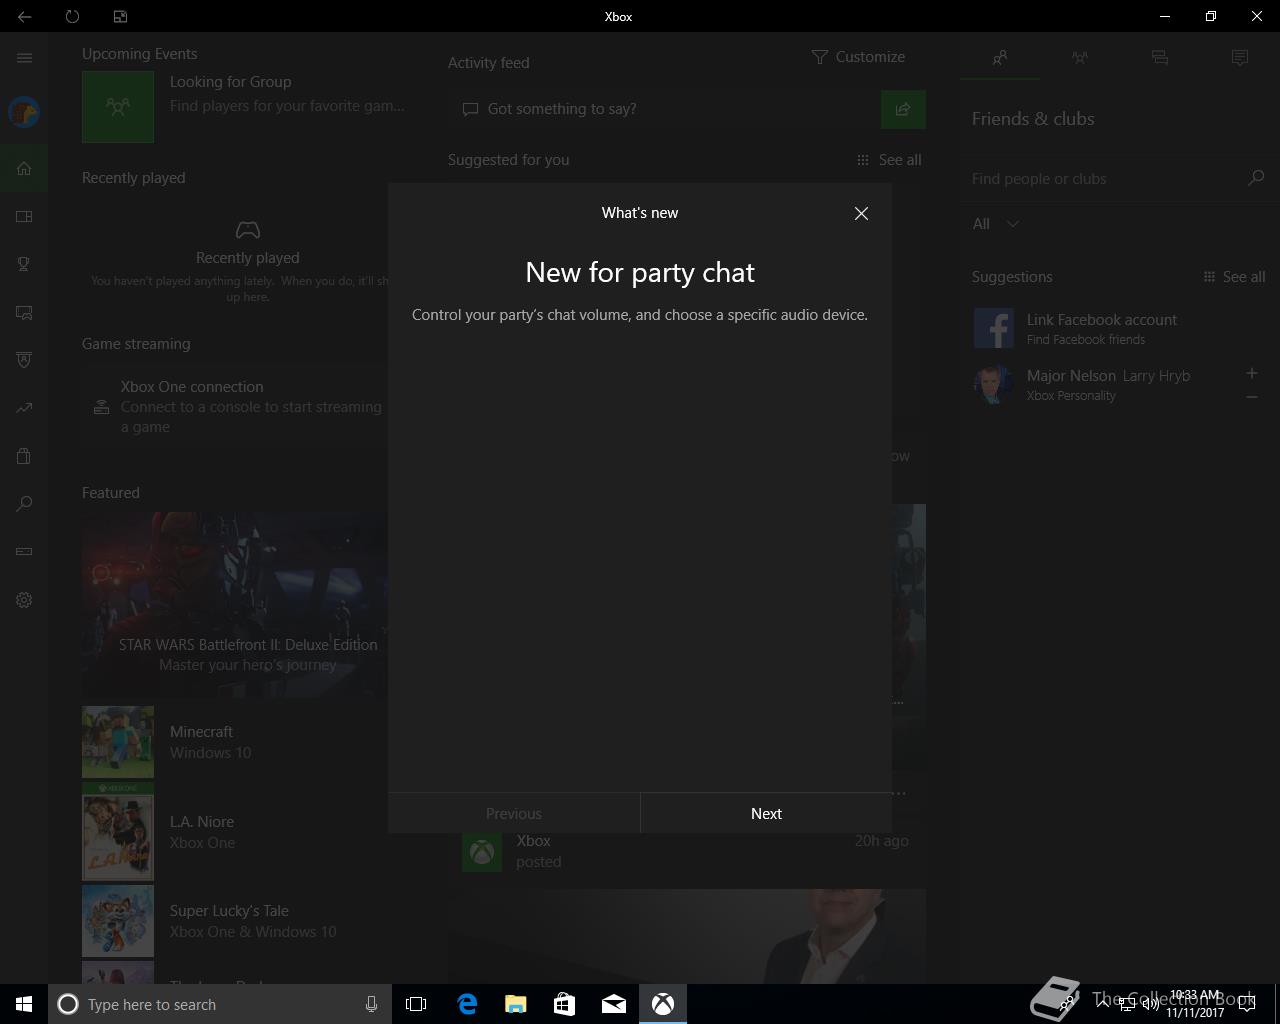Screen dimensions: 1280x1024
Task: Go to Home in the sidebar
Action: pos(24,168)
